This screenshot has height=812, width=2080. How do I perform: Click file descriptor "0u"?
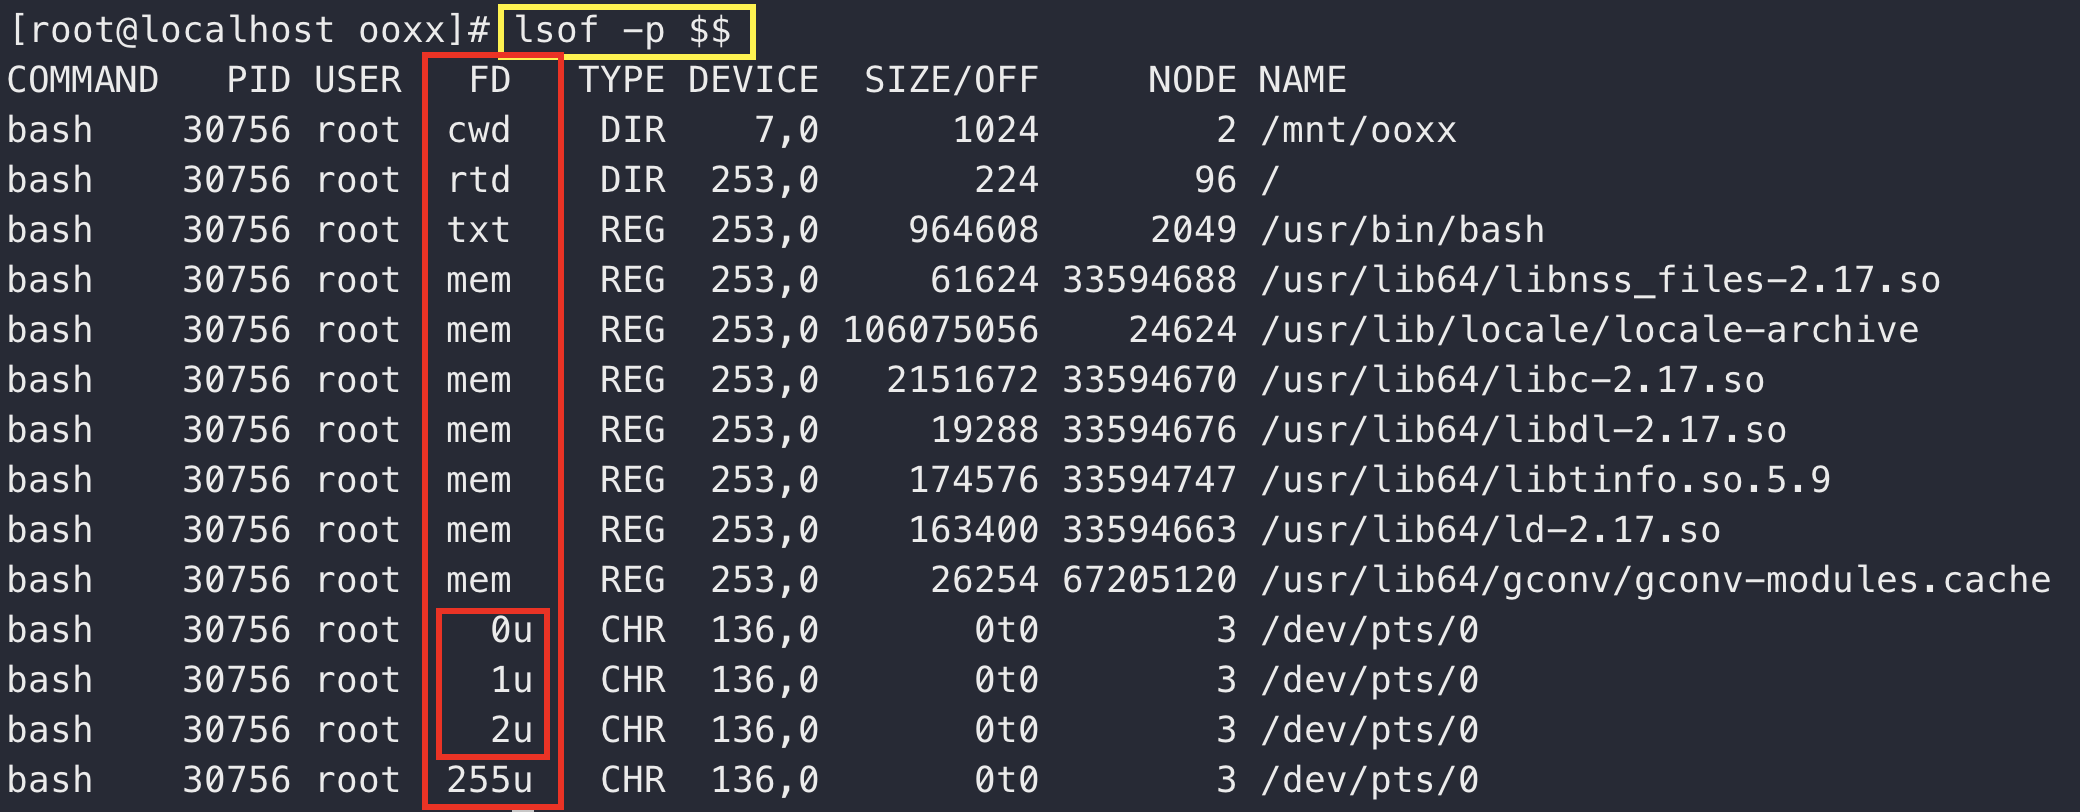coord(511,630)
